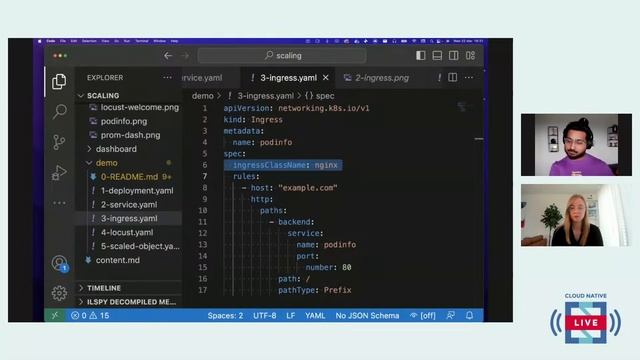The height and width of the screenshot is (360, 640).
Task: Click No JSON Schema status item
Action: (367, 316)
